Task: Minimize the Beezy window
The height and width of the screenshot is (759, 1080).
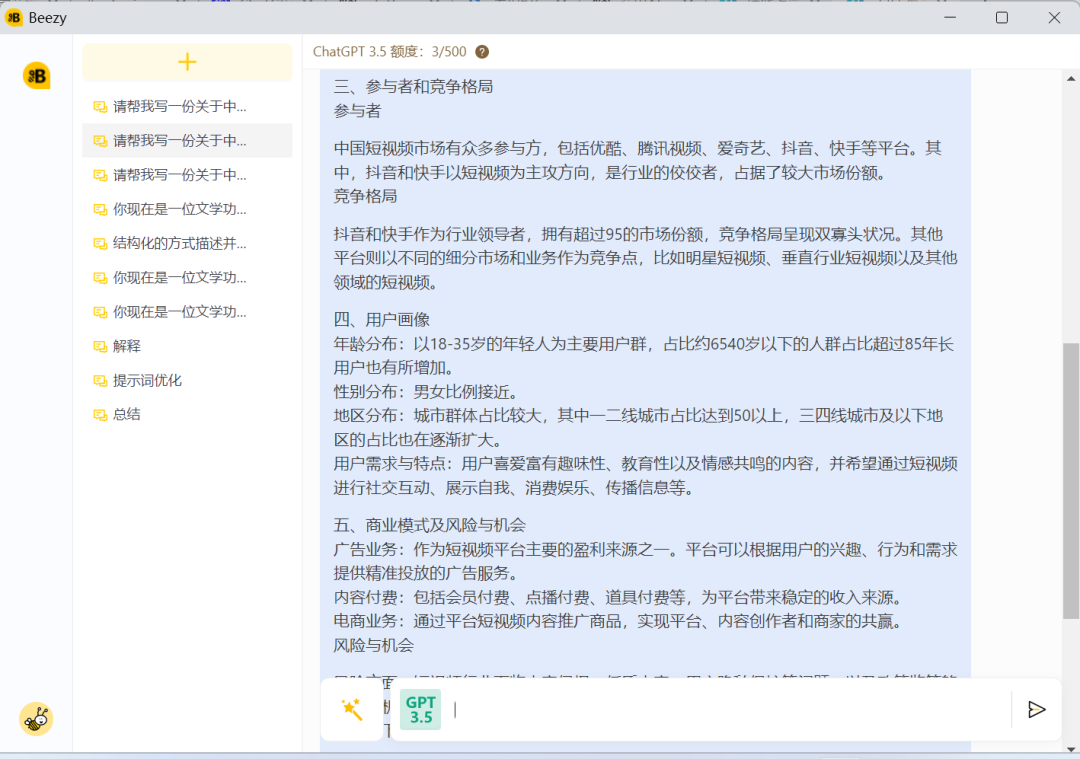Action: 951,17
